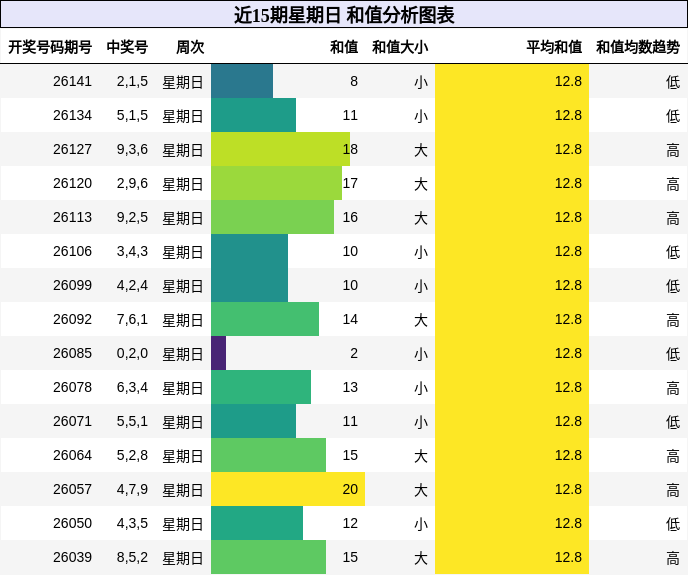Click the title 近15期星期日 和值分析图表
Image resolution: width=688 pixels, height=575 pixels.
[x=344, y=15]
